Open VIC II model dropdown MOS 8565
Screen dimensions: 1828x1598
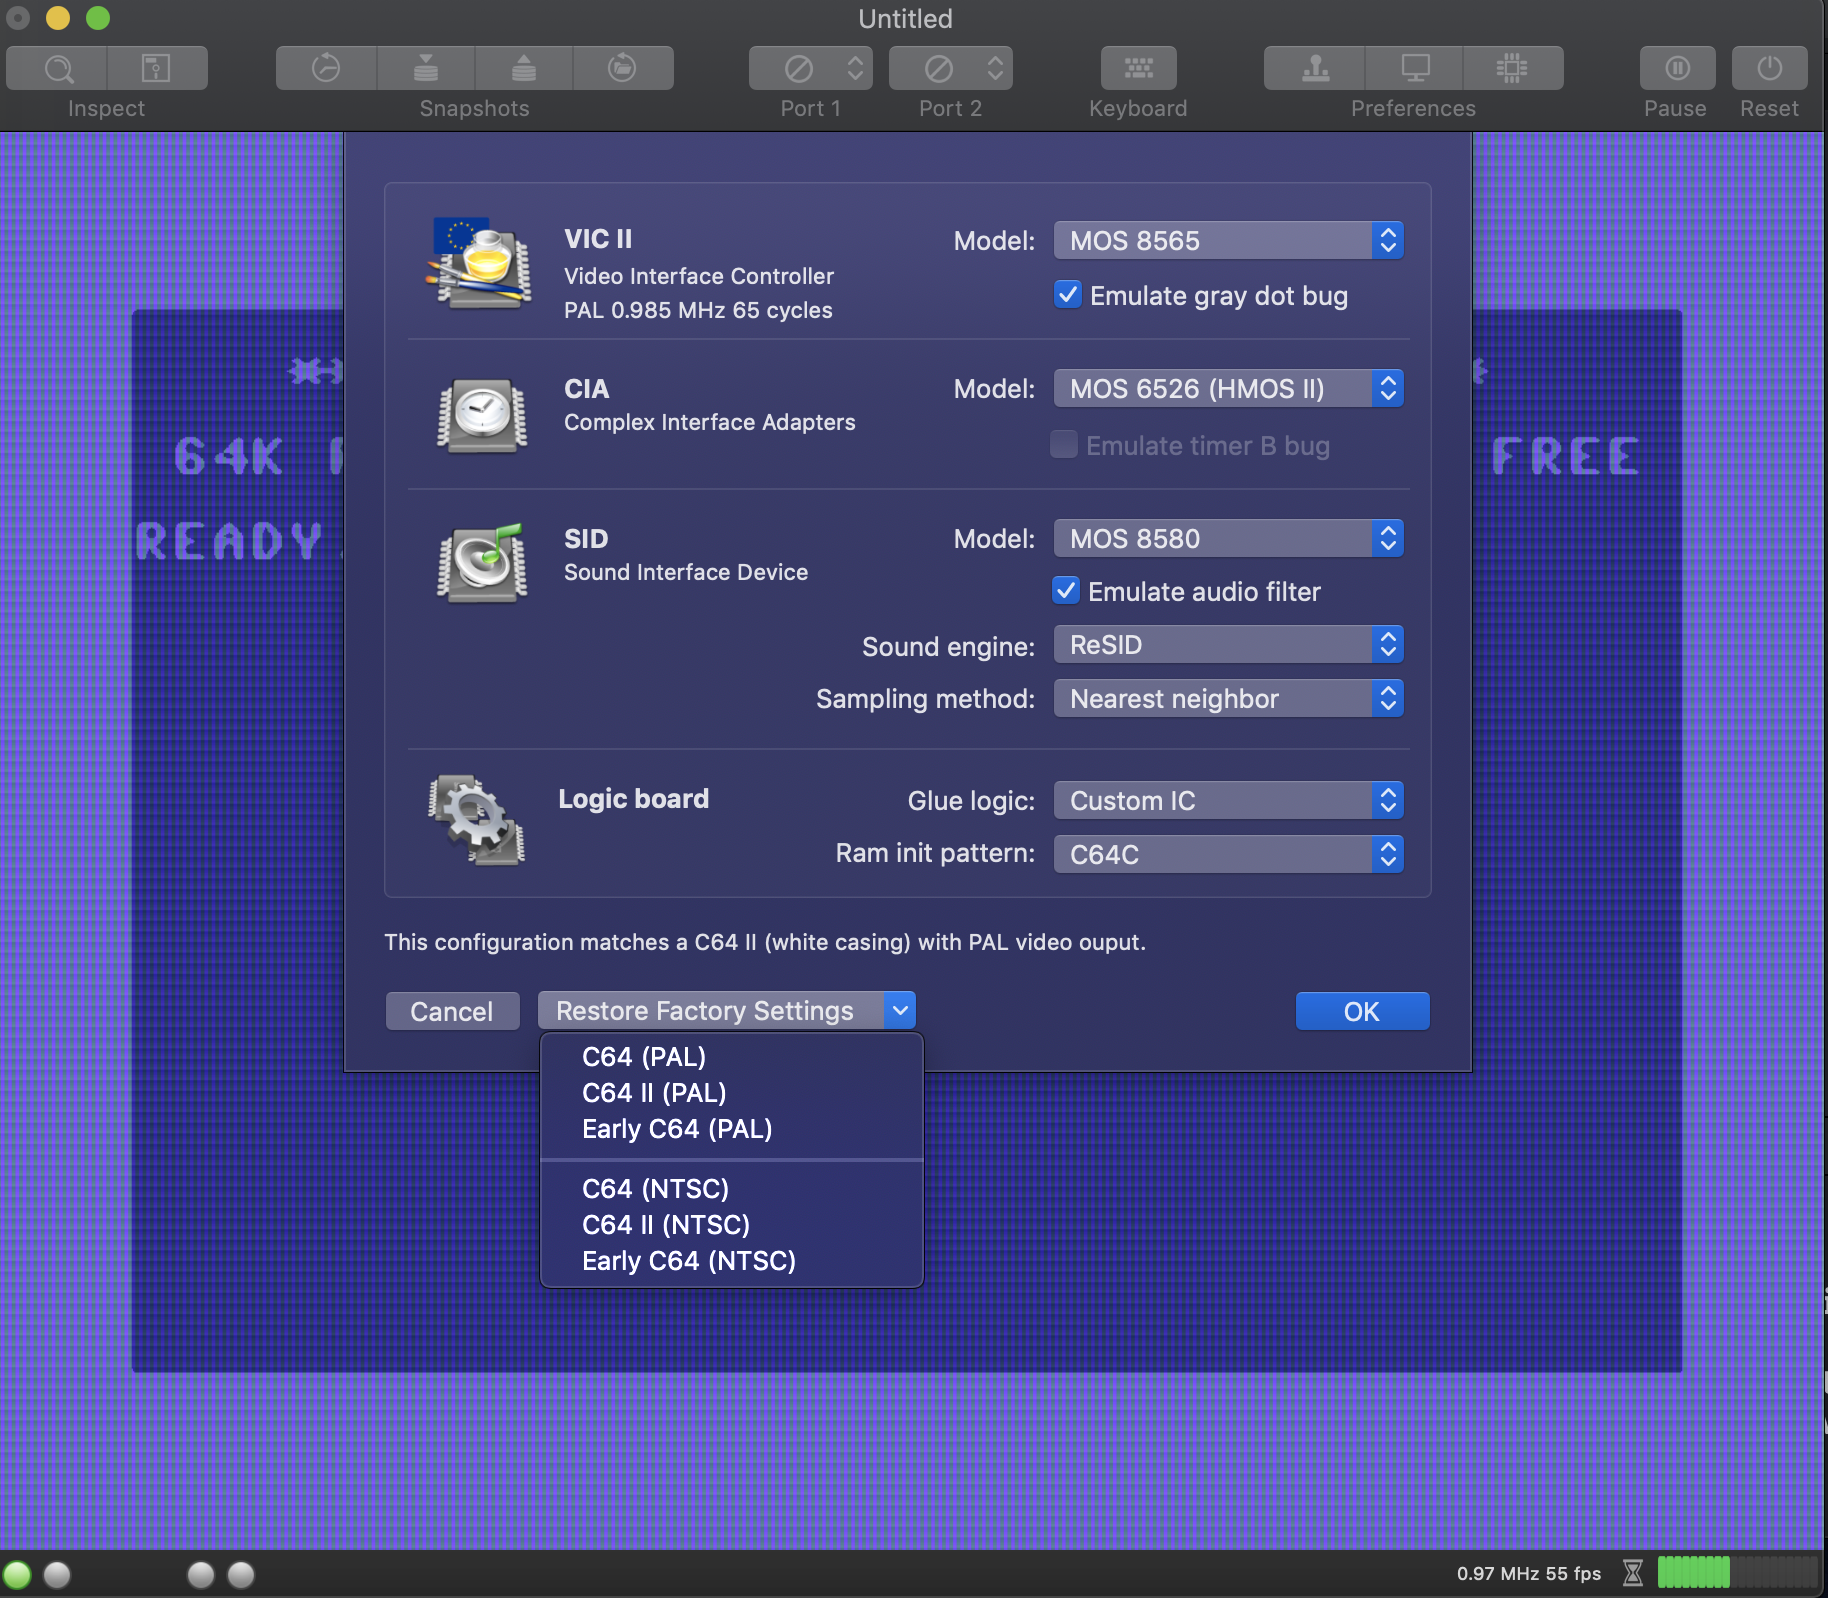click(x=1228, y=240)
